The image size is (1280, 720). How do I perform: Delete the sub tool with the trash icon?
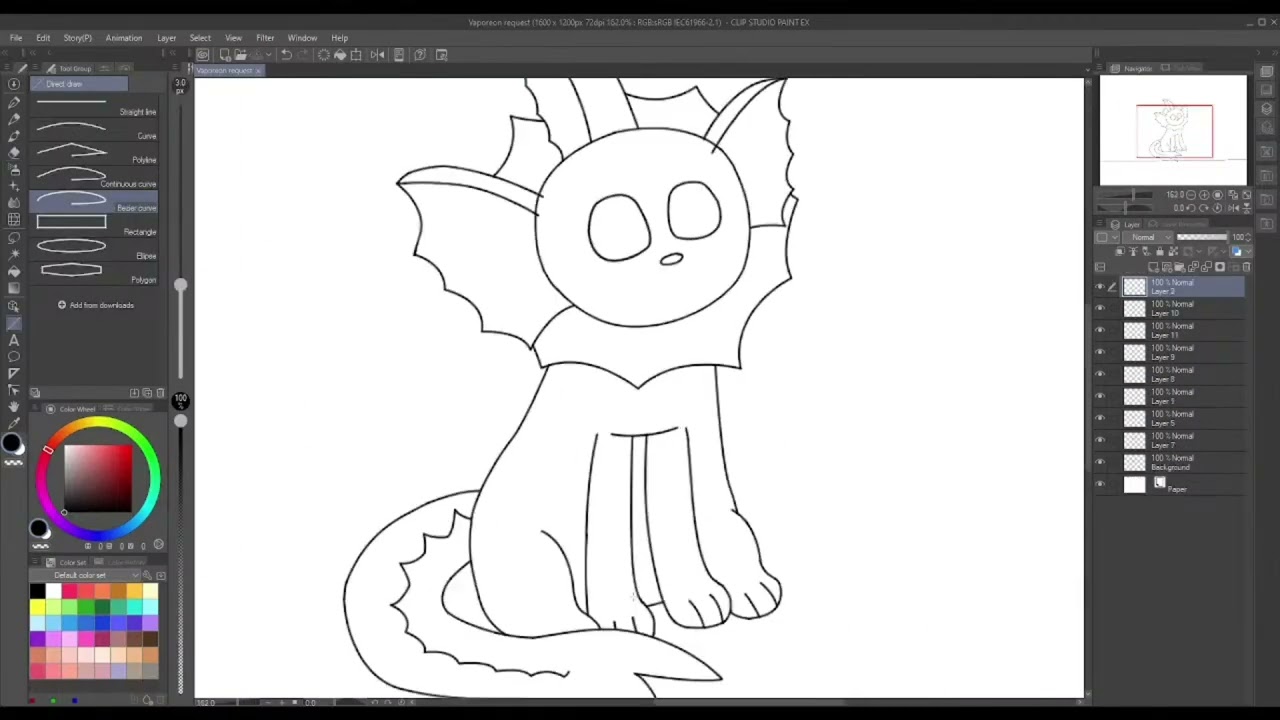click(x=160, y=393)
